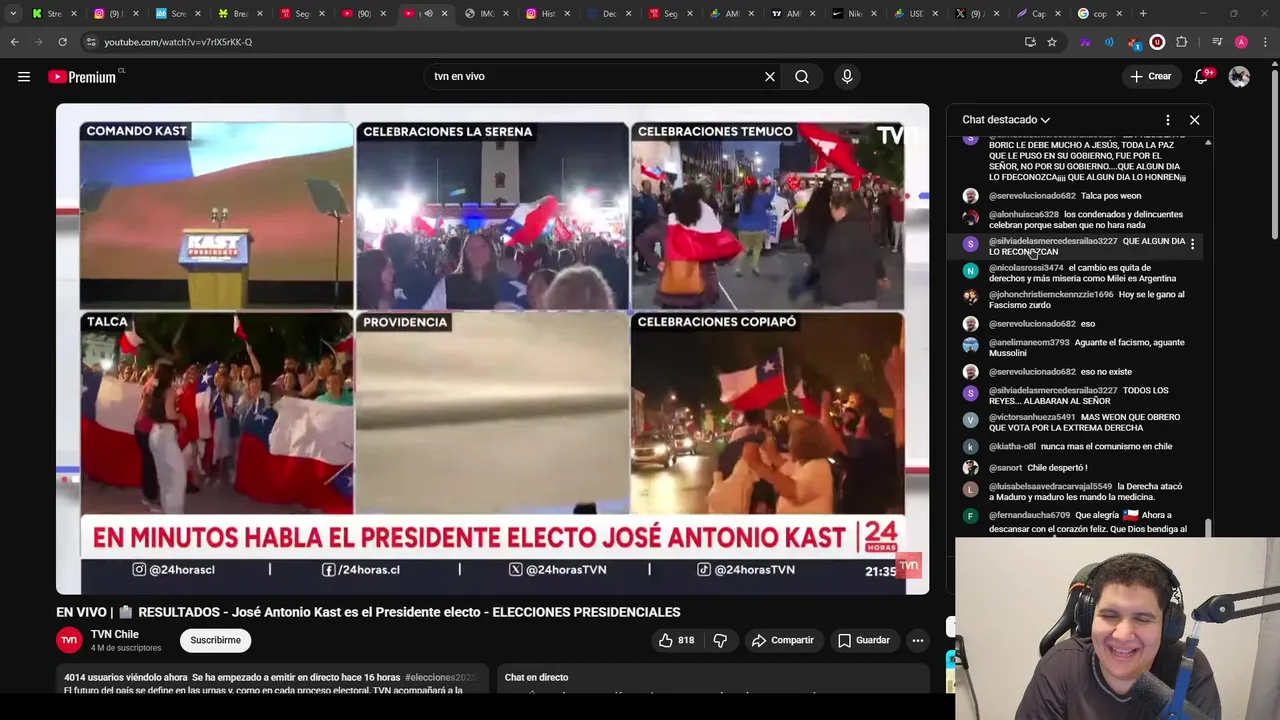The height and width of the screenshot is (720, 1280).
Task: Click the video title EN VIVO RESULTADOS
Action: (368, 612)
